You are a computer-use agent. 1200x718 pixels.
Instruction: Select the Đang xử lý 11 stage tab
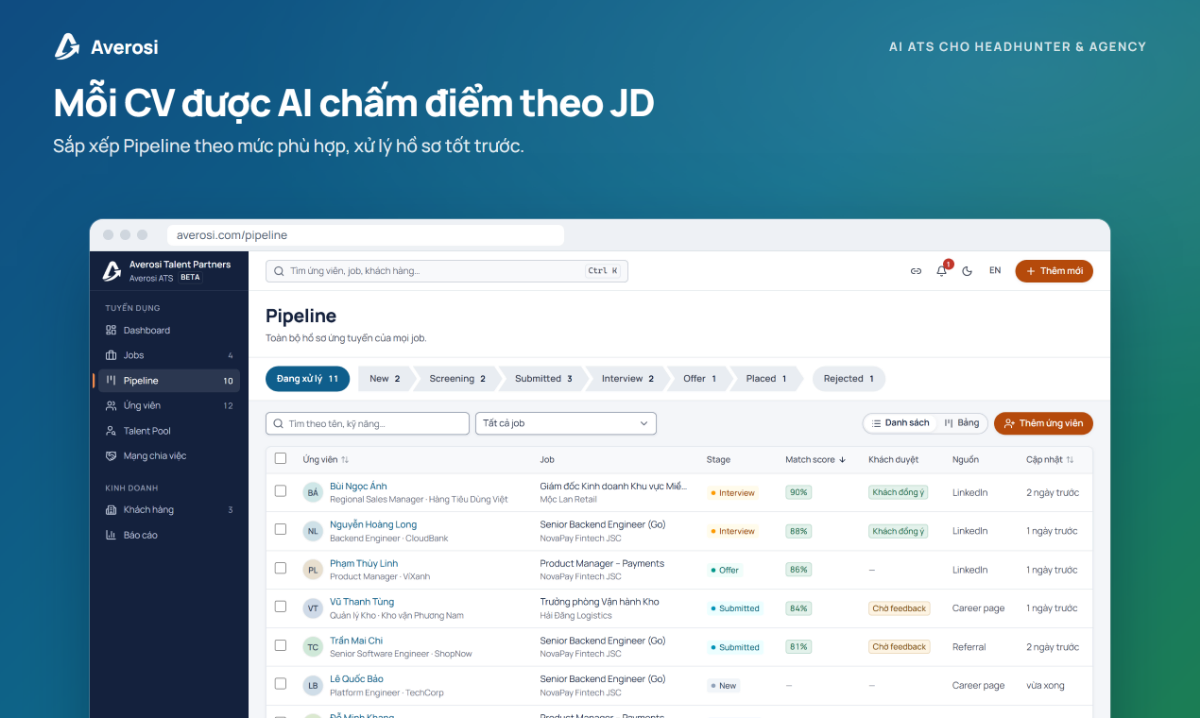pyautogui.click(x=307, y=379)
